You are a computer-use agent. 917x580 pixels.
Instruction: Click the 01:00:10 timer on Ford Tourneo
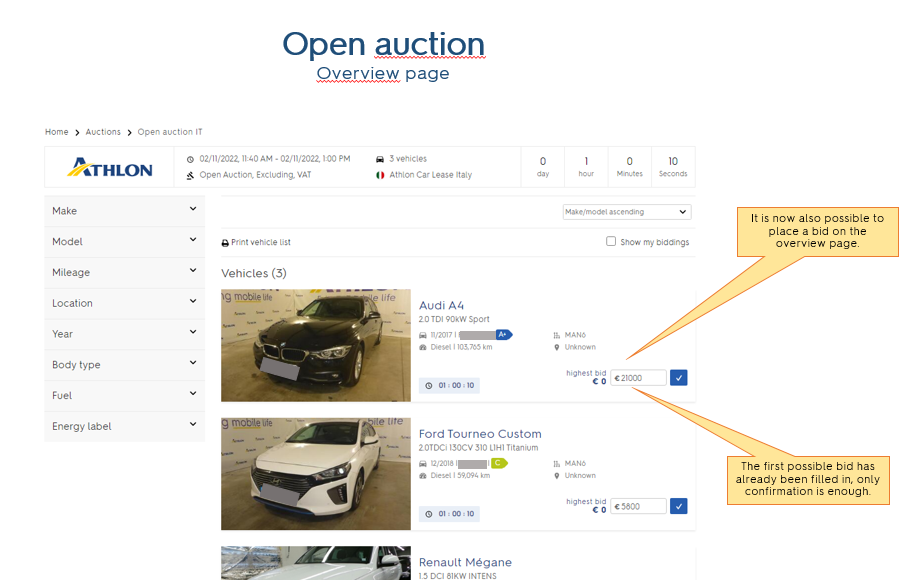coord(449,515)
